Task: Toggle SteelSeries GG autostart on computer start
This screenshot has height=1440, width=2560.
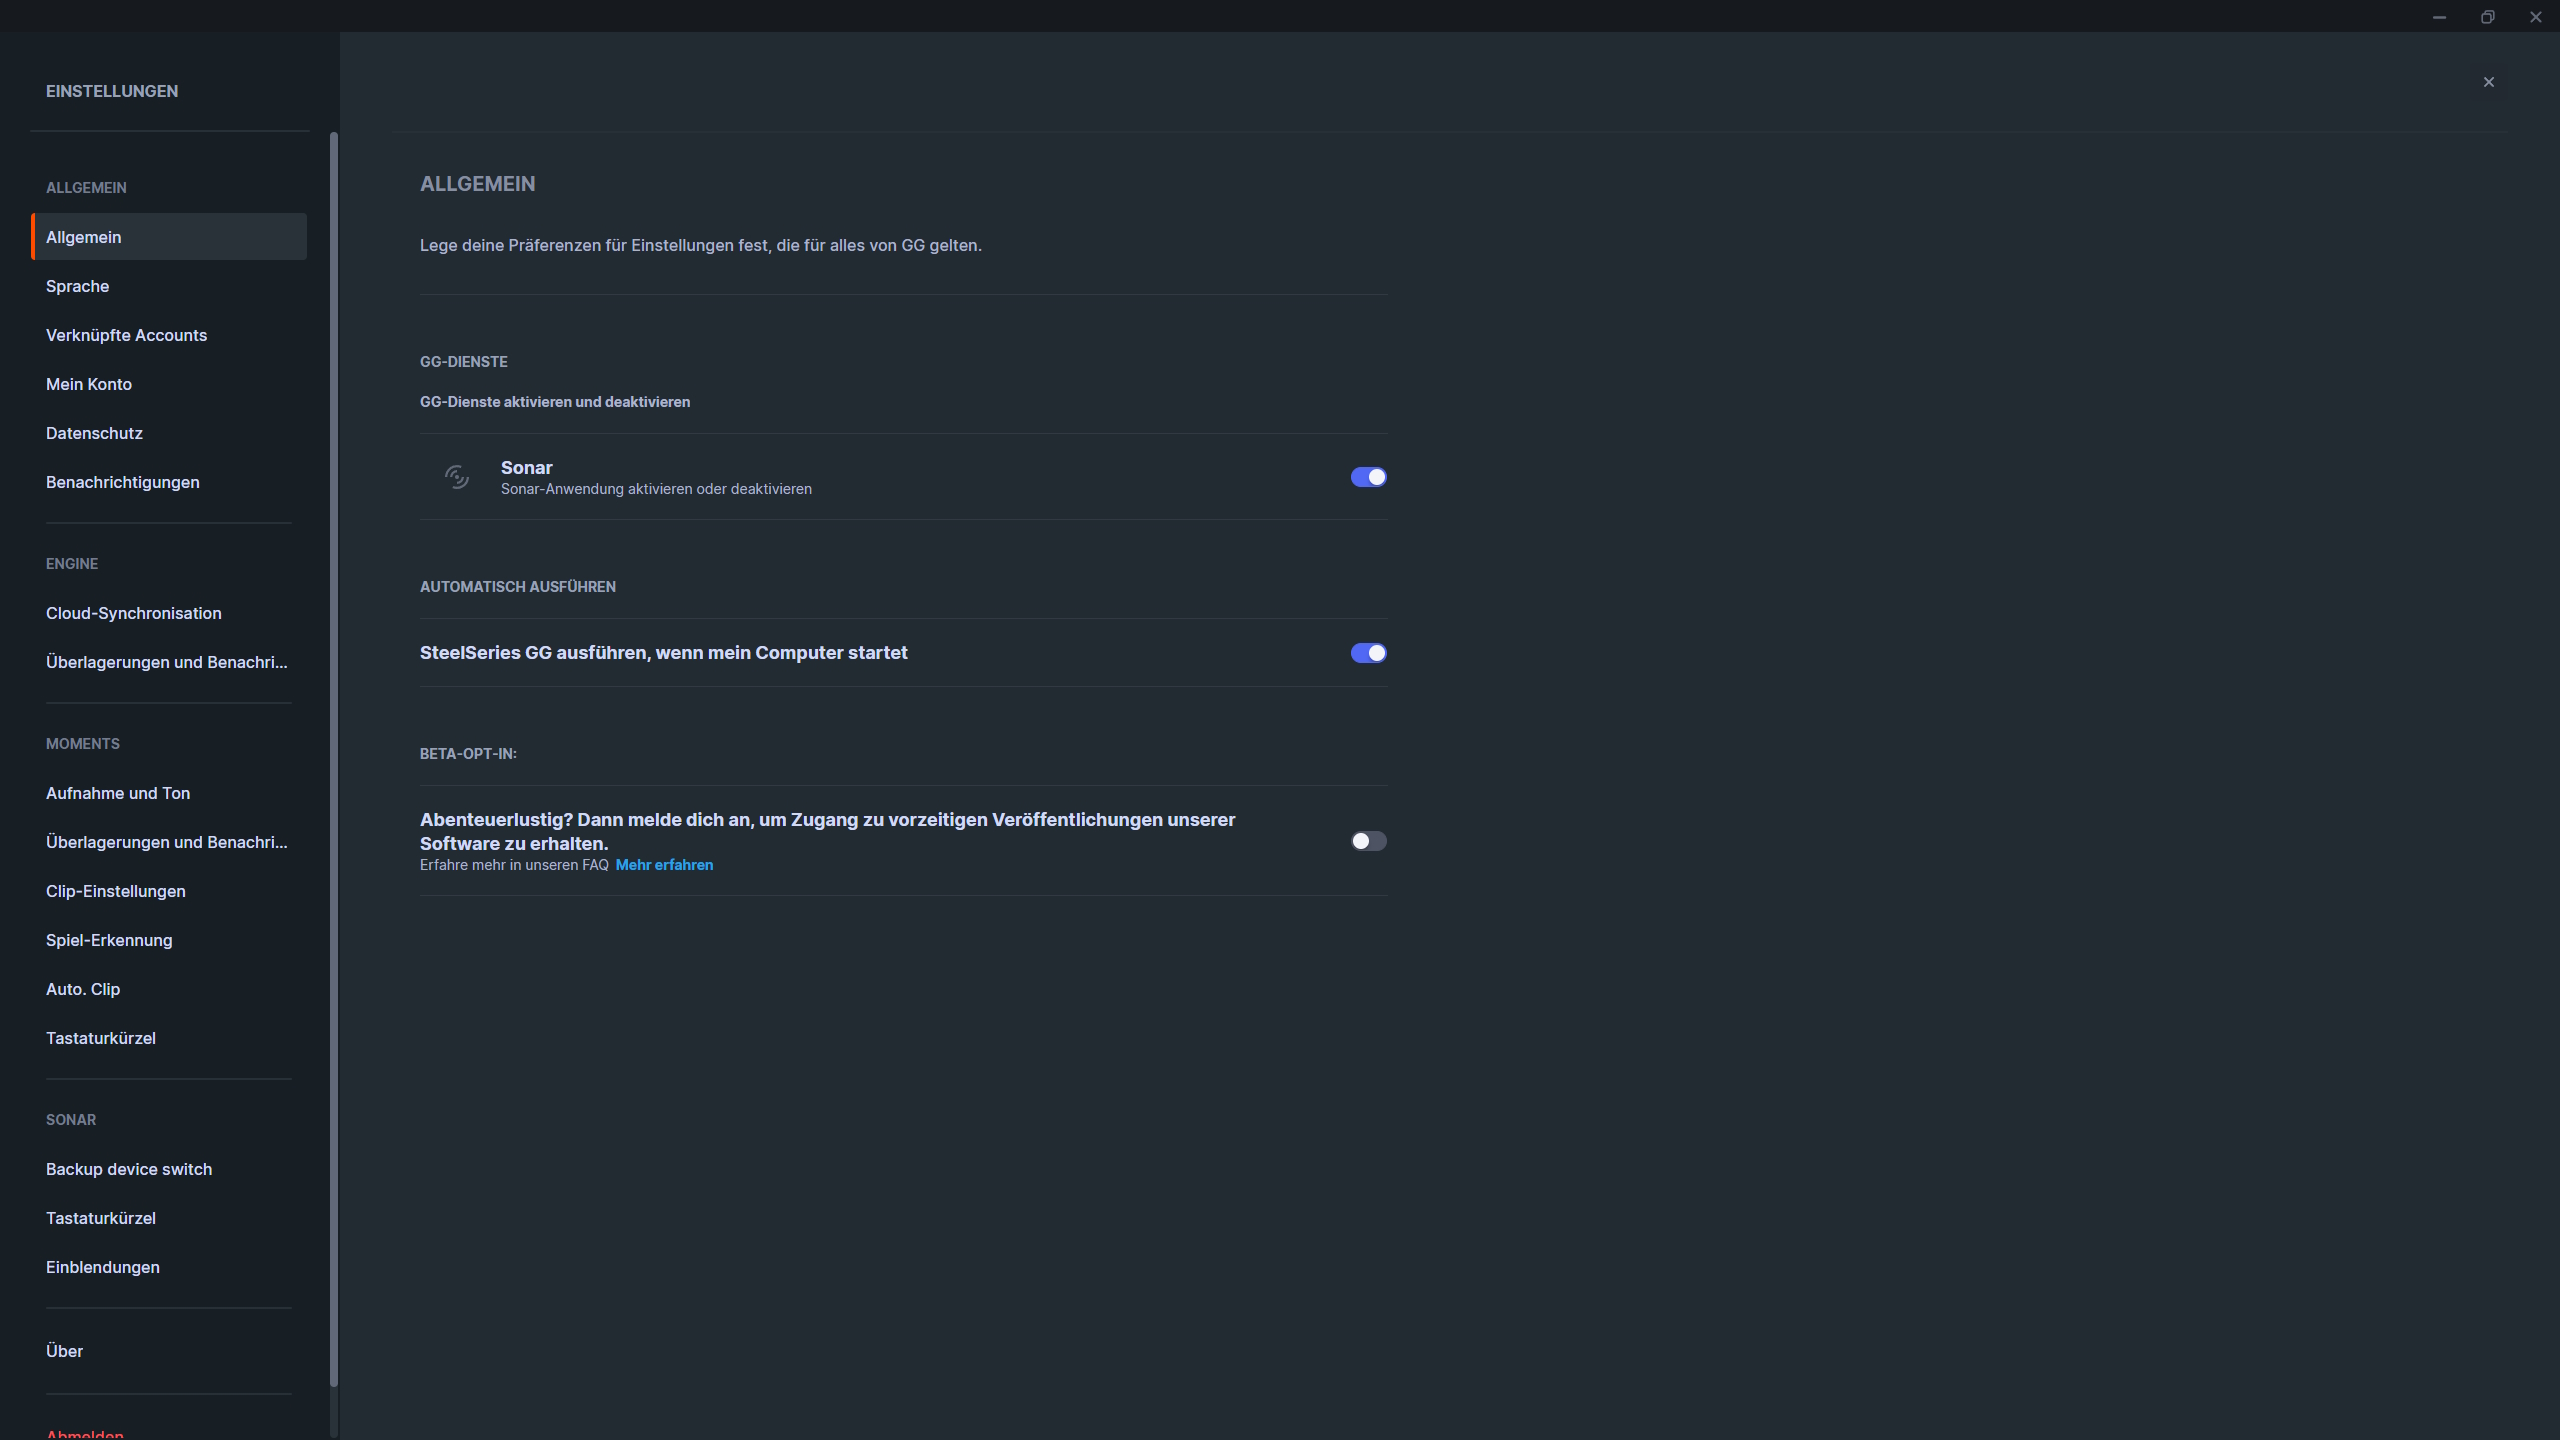Action: 1368,653
